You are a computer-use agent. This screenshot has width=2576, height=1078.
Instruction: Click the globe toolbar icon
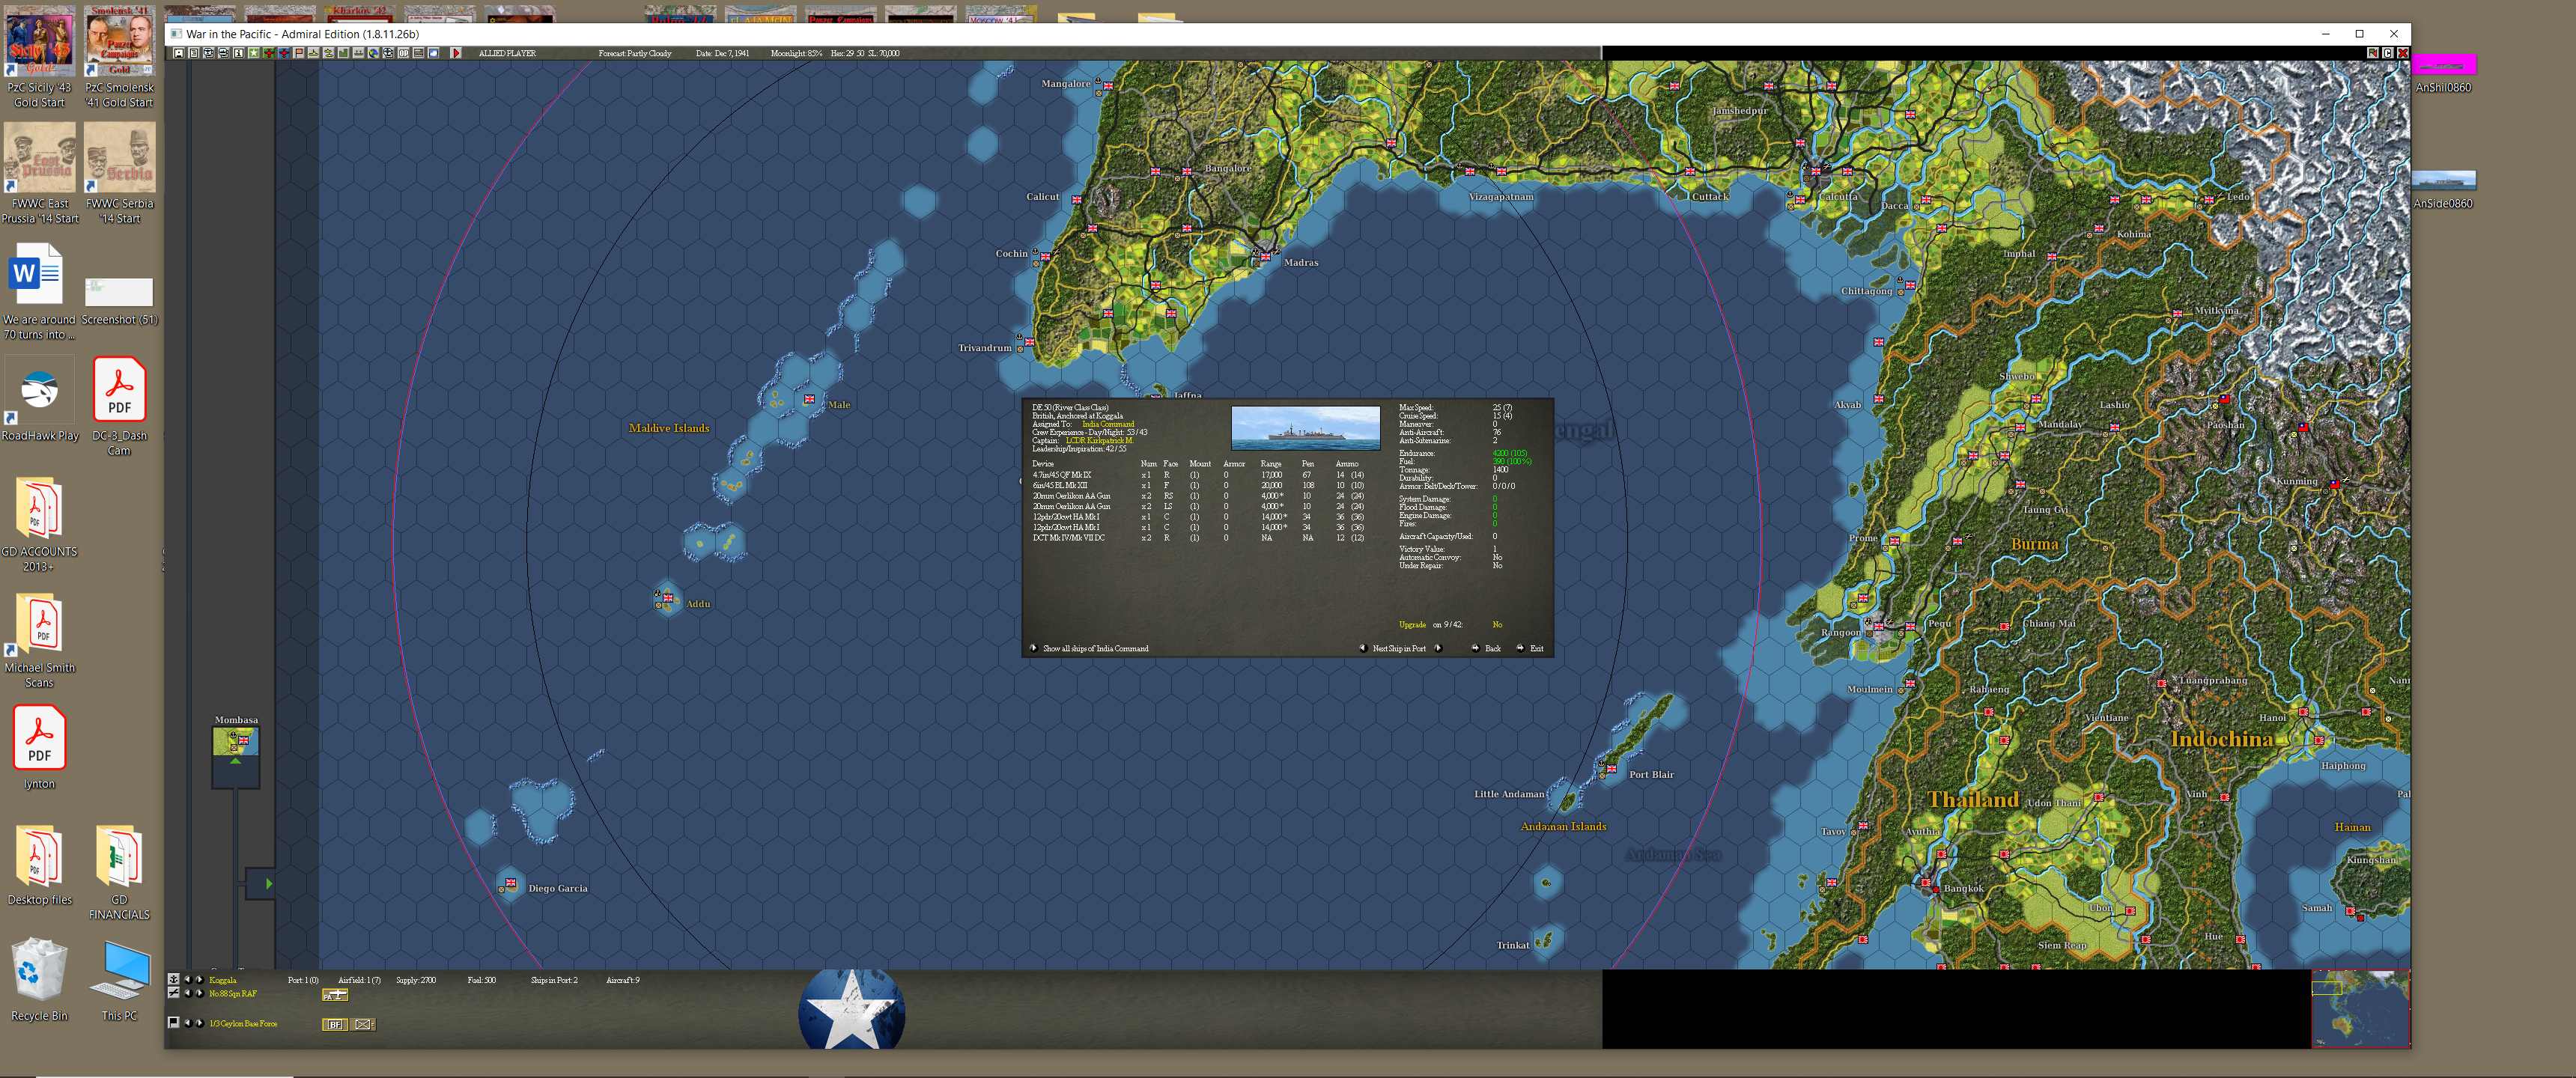click(x=373, y=53)
